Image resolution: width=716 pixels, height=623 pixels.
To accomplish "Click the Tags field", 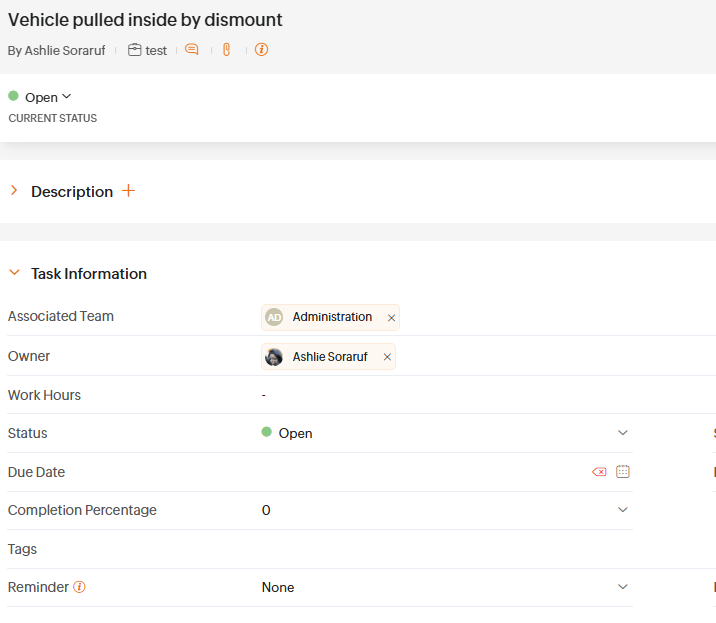I will click(x=440, y=549).
